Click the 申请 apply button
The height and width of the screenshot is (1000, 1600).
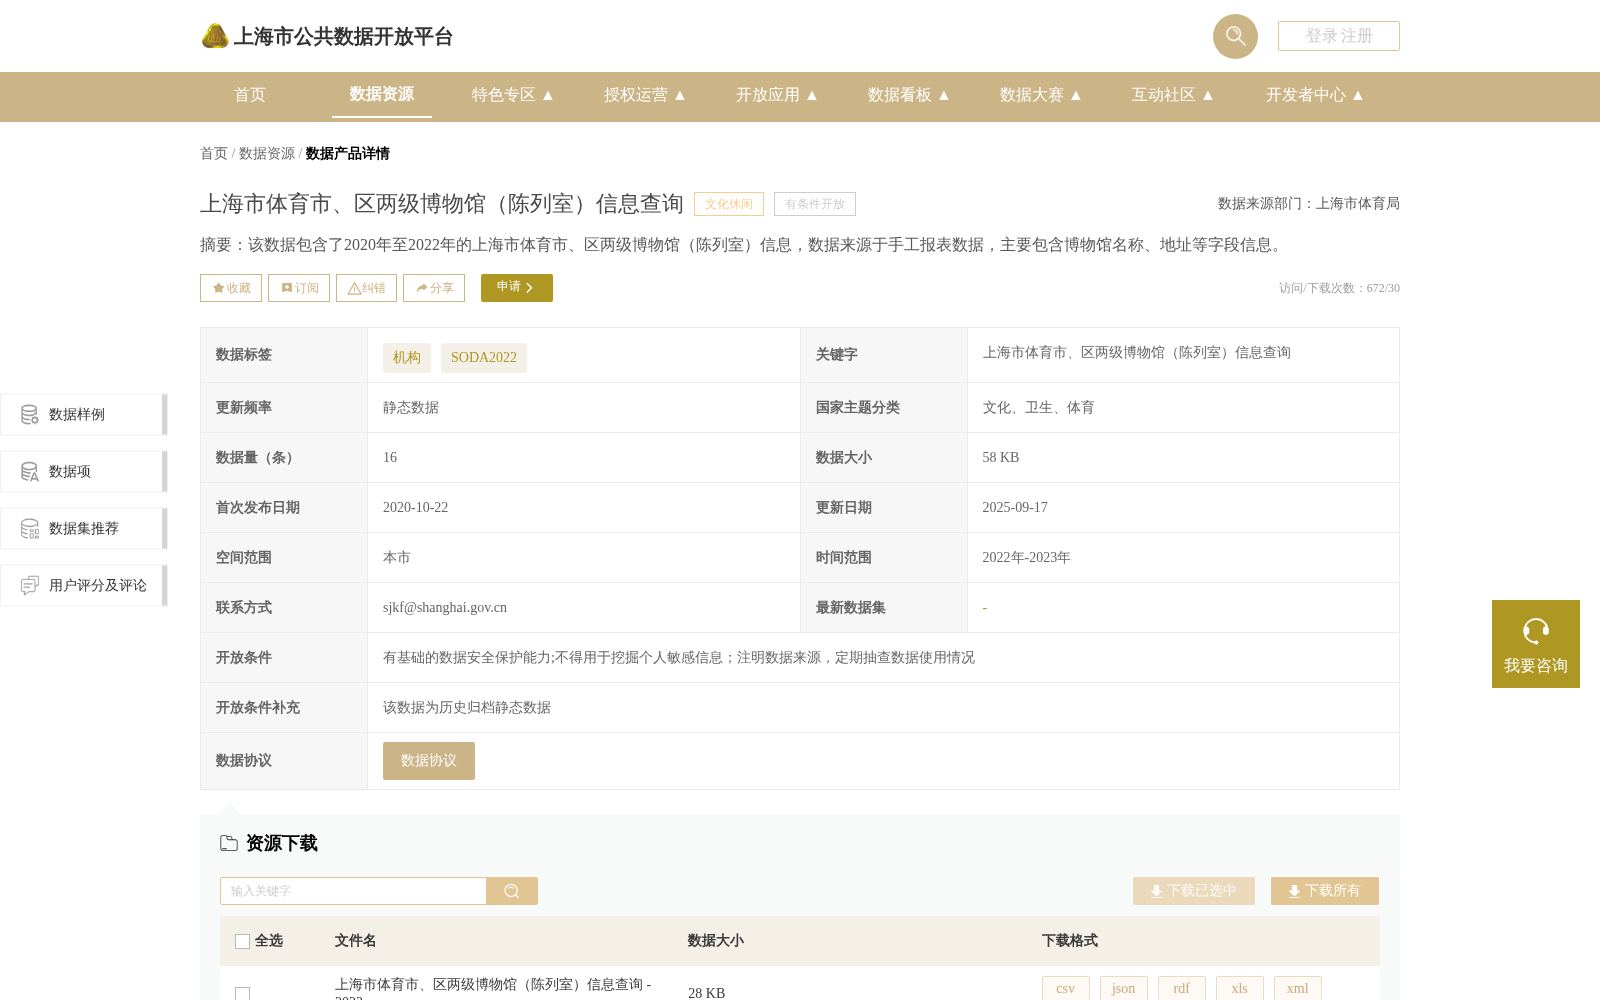point(517,288)
